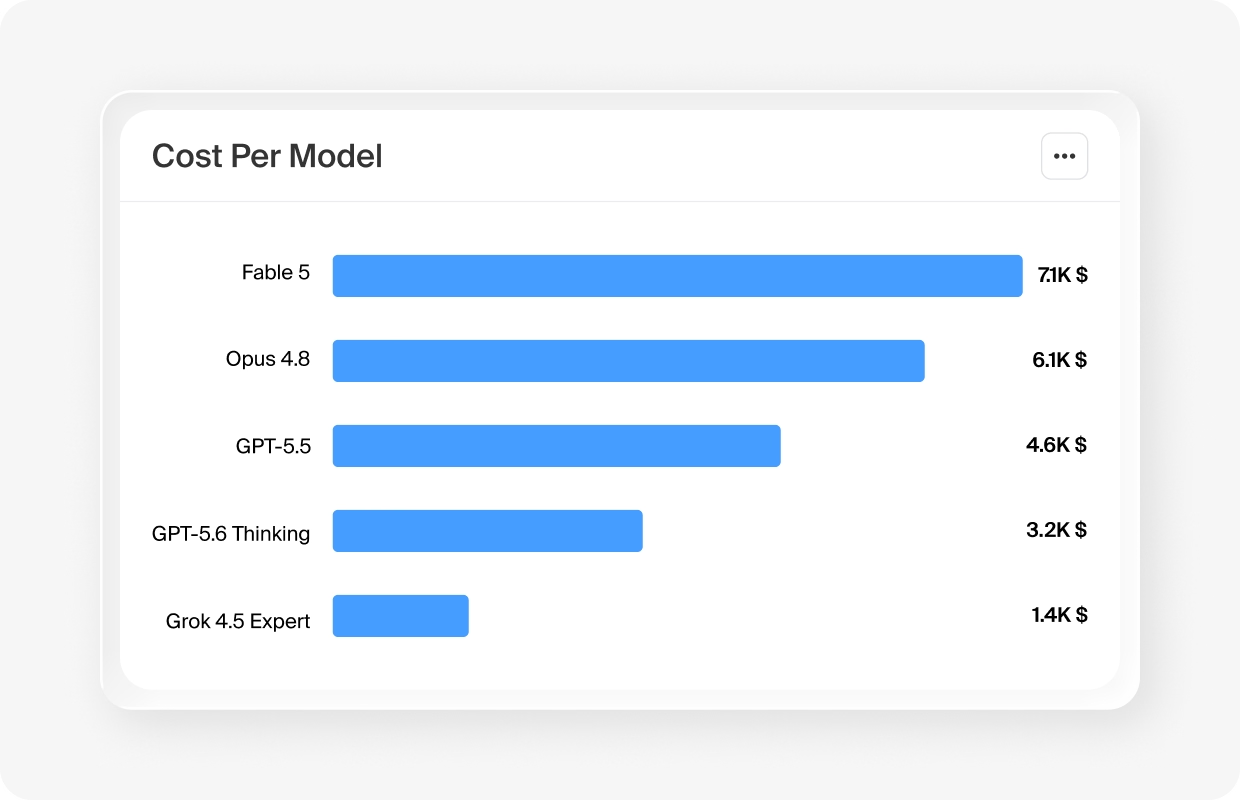Click the Cost Per Model title
Screen dimensions: 1240x800
coord(267,156)
